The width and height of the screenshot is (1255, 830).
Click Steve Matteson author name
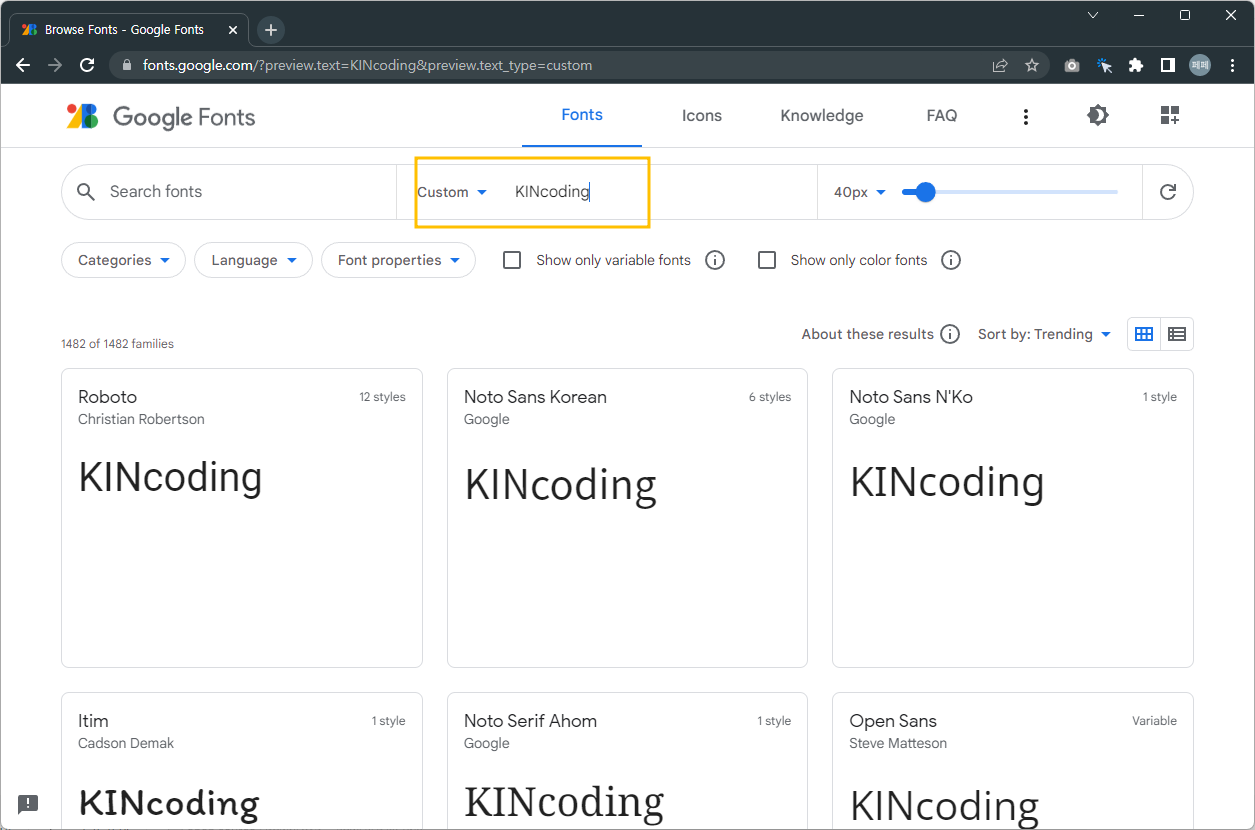898,743
